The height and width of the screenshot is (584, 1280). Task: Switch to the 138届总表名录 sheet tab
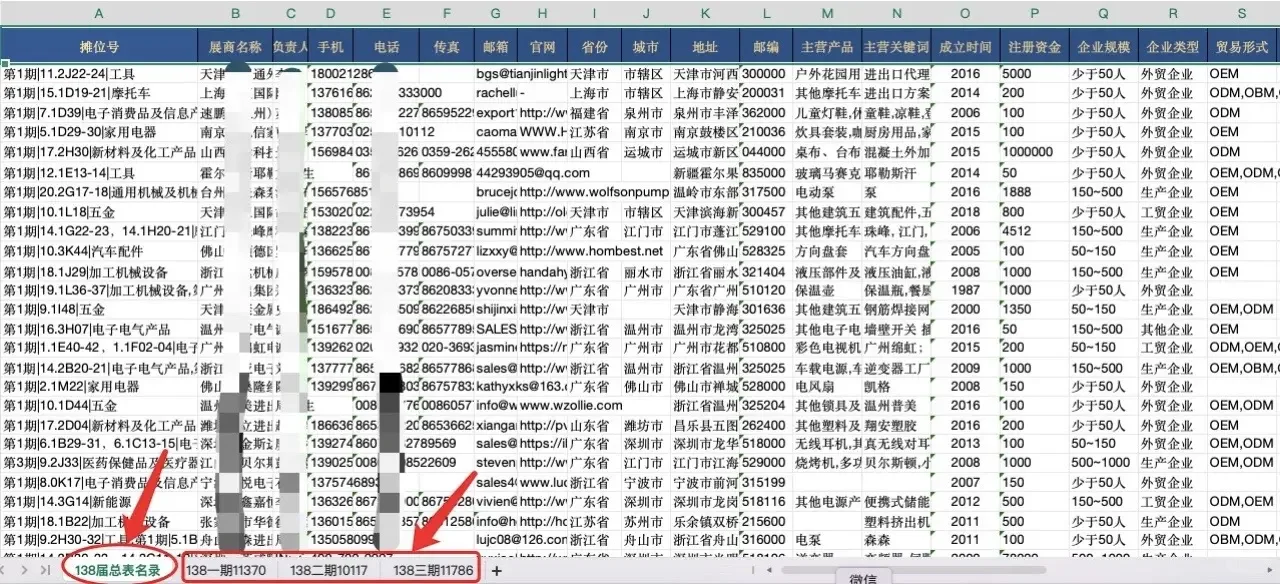[118, 570]
